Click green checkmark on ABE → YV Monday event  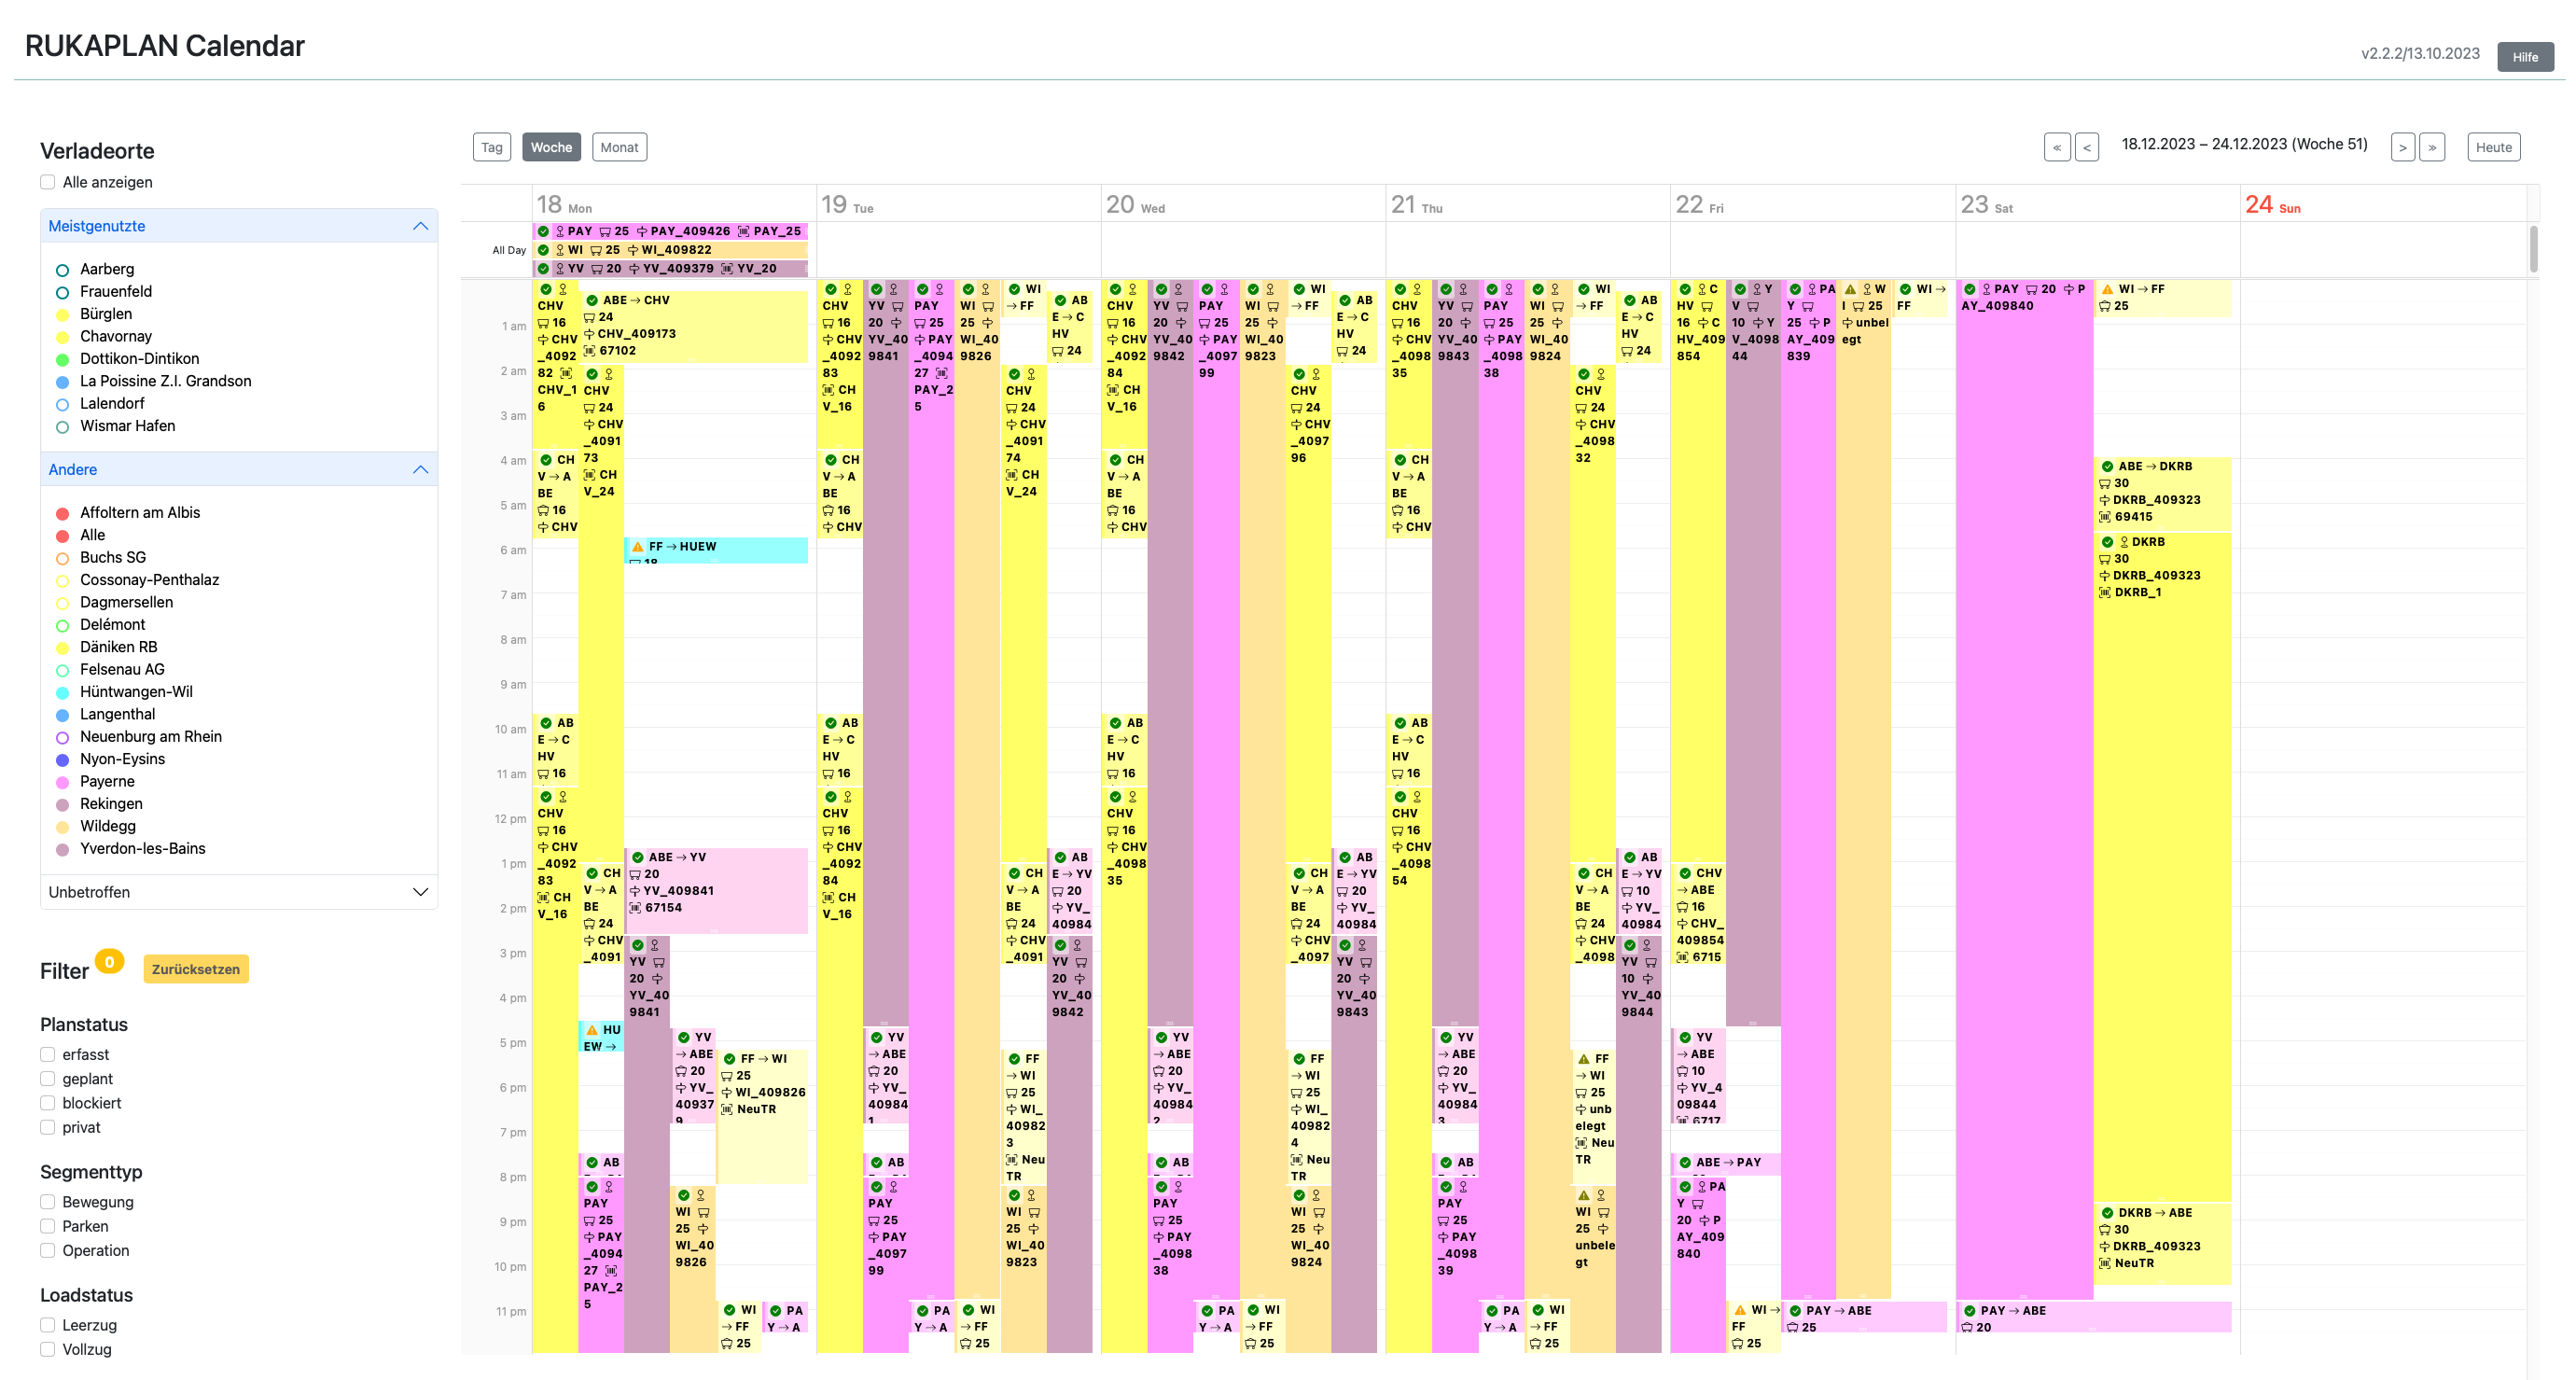click(x=638, y=857)
